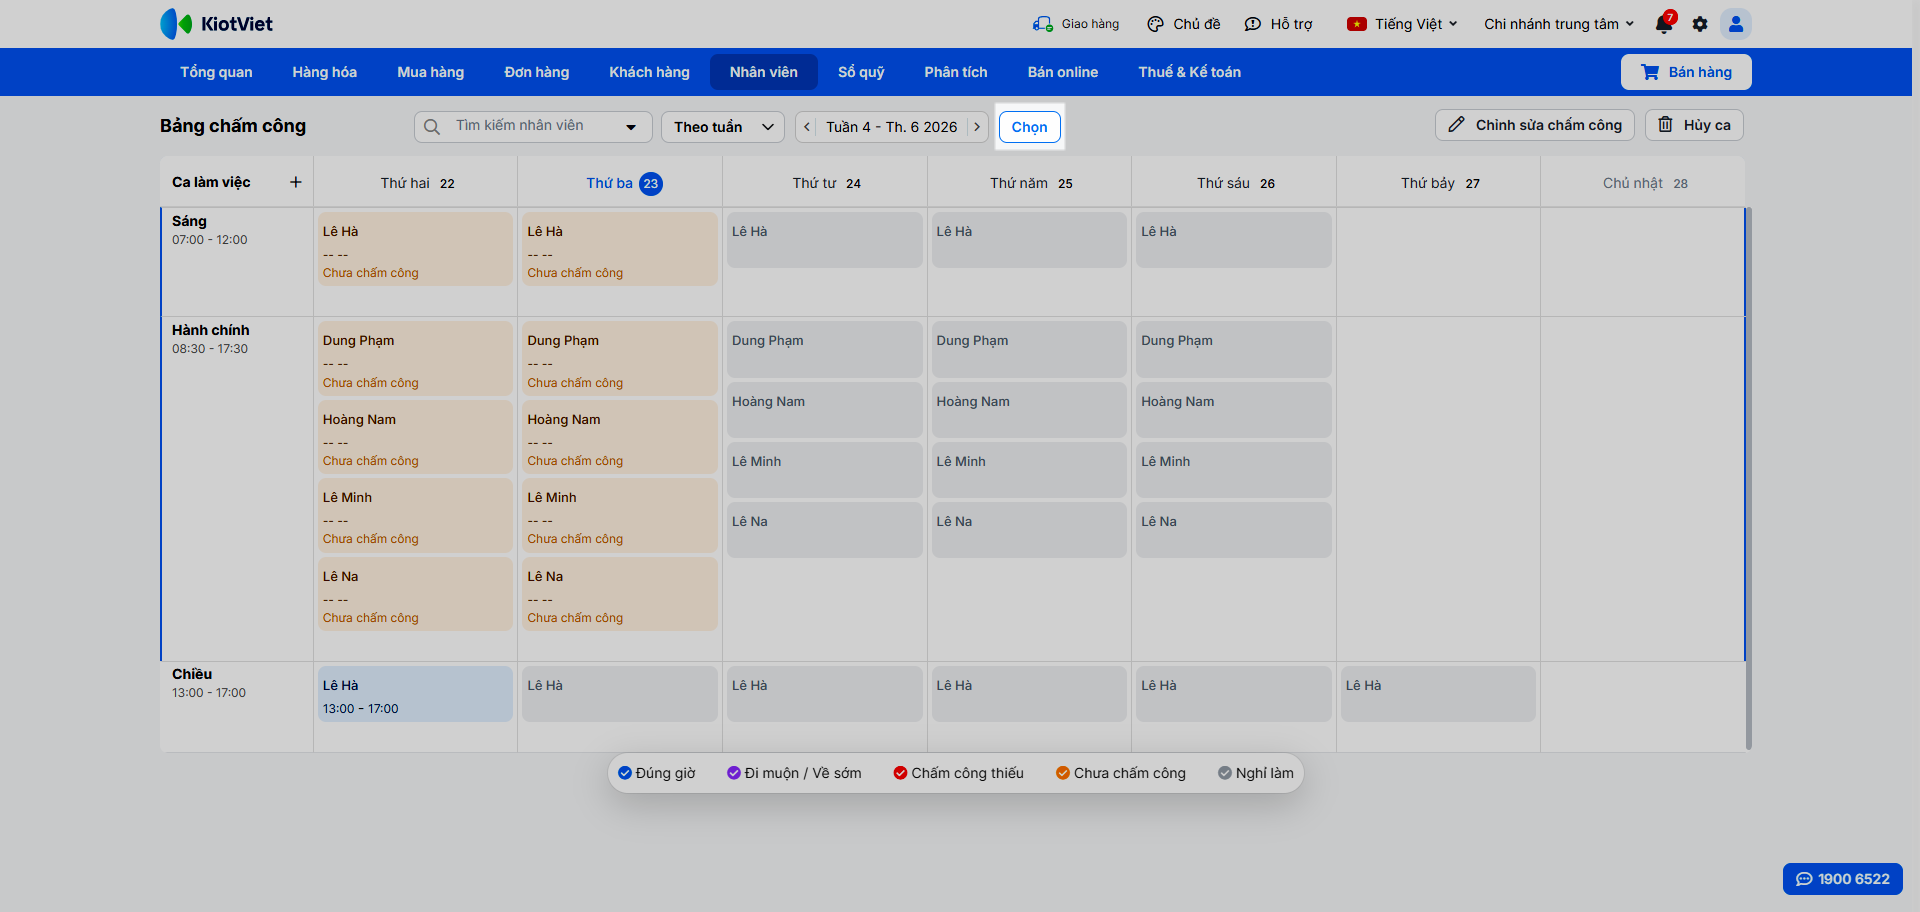Click Chỉnh sửa chấm công button
Screen dimensions: 1920x912
pos(1535,125)
